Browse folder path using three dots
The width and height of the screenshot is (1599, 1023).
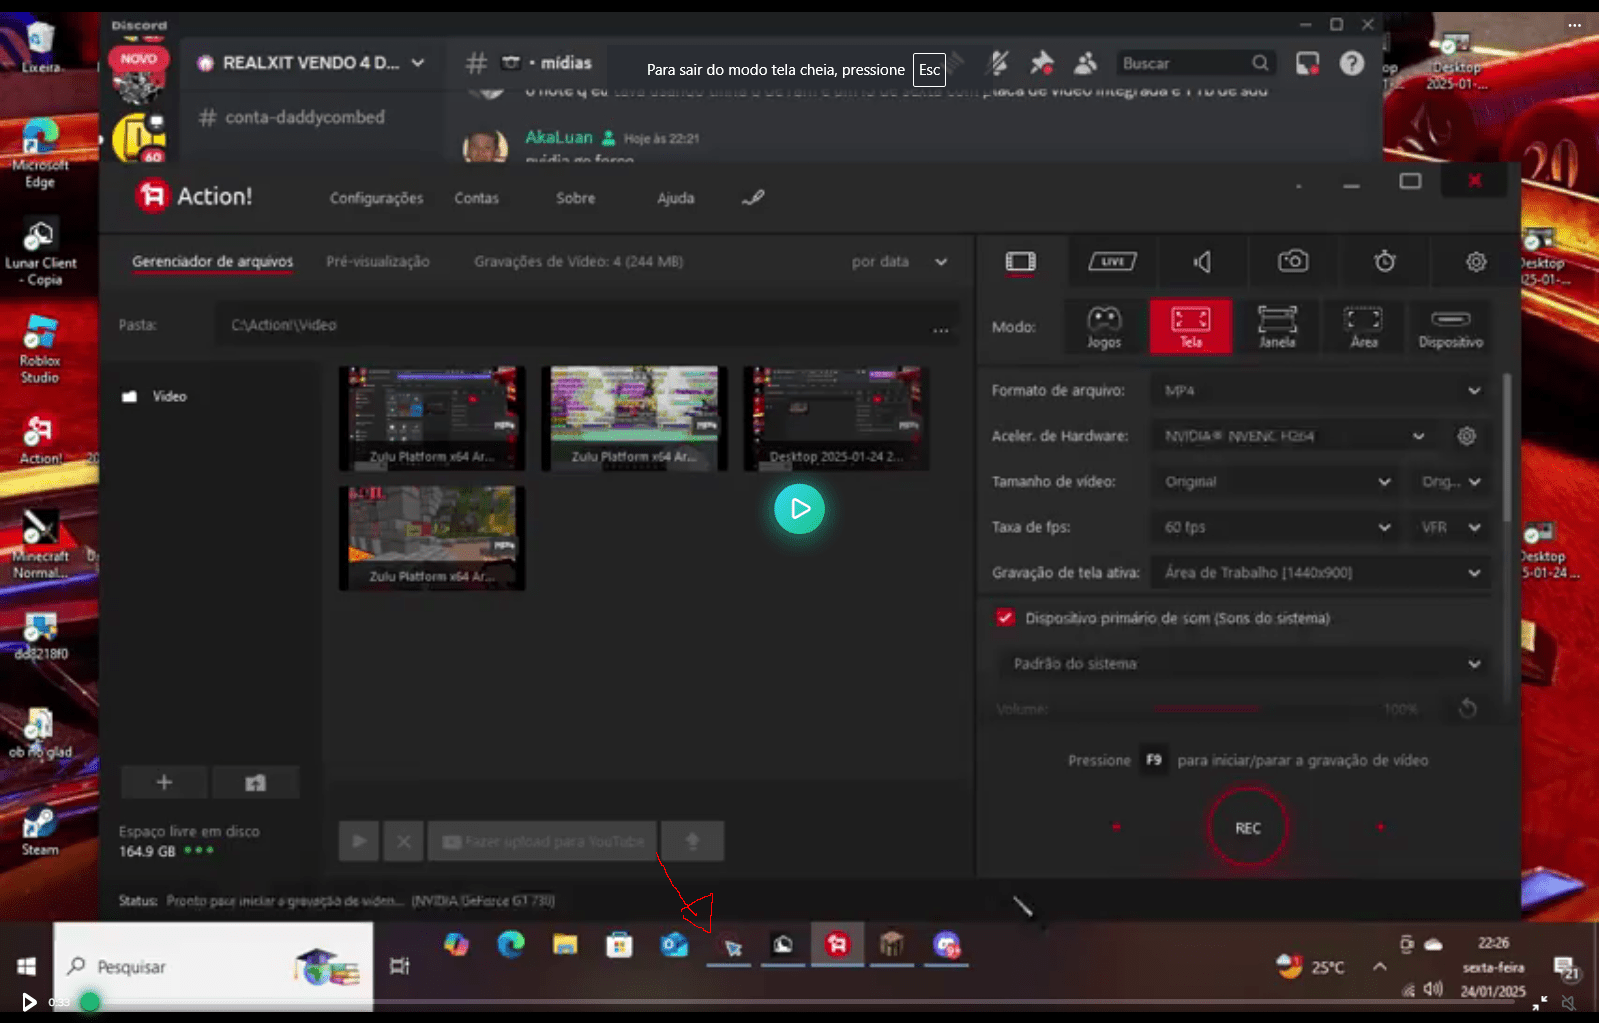940,329
